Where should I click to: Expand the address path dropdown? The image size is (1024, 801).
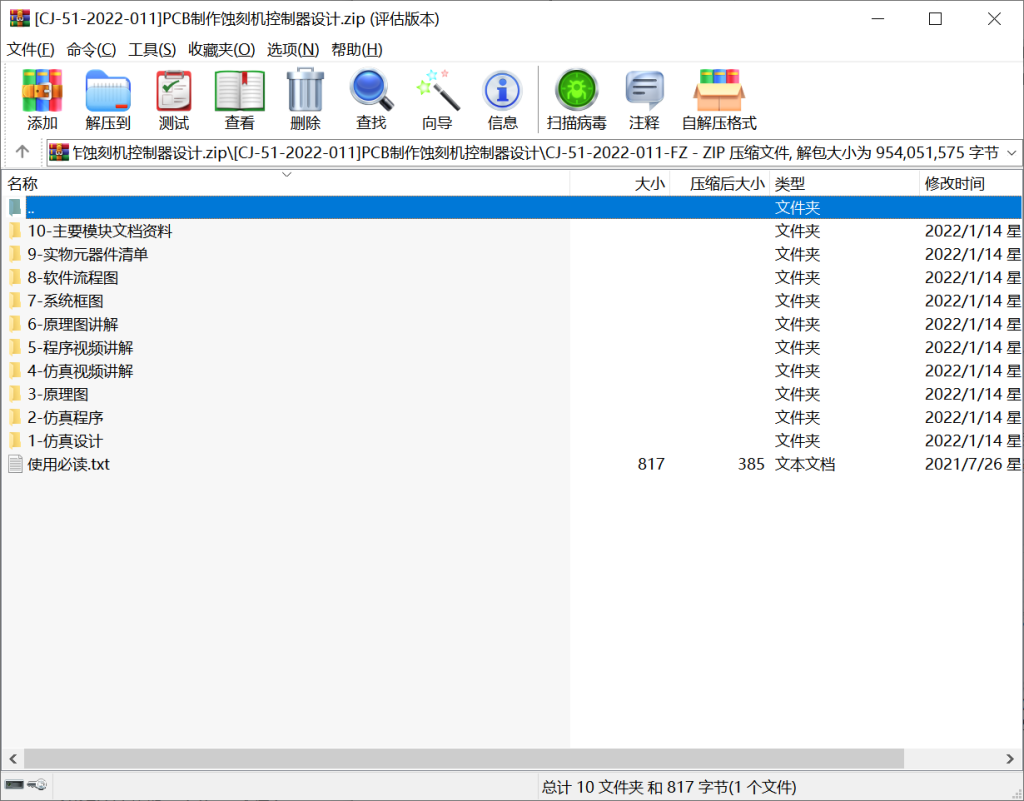1010,153
